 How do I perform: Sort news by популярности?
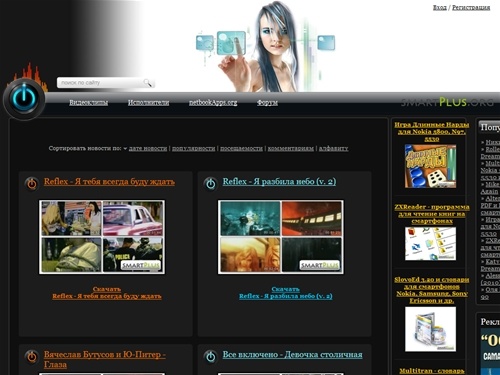coord(193,148)
